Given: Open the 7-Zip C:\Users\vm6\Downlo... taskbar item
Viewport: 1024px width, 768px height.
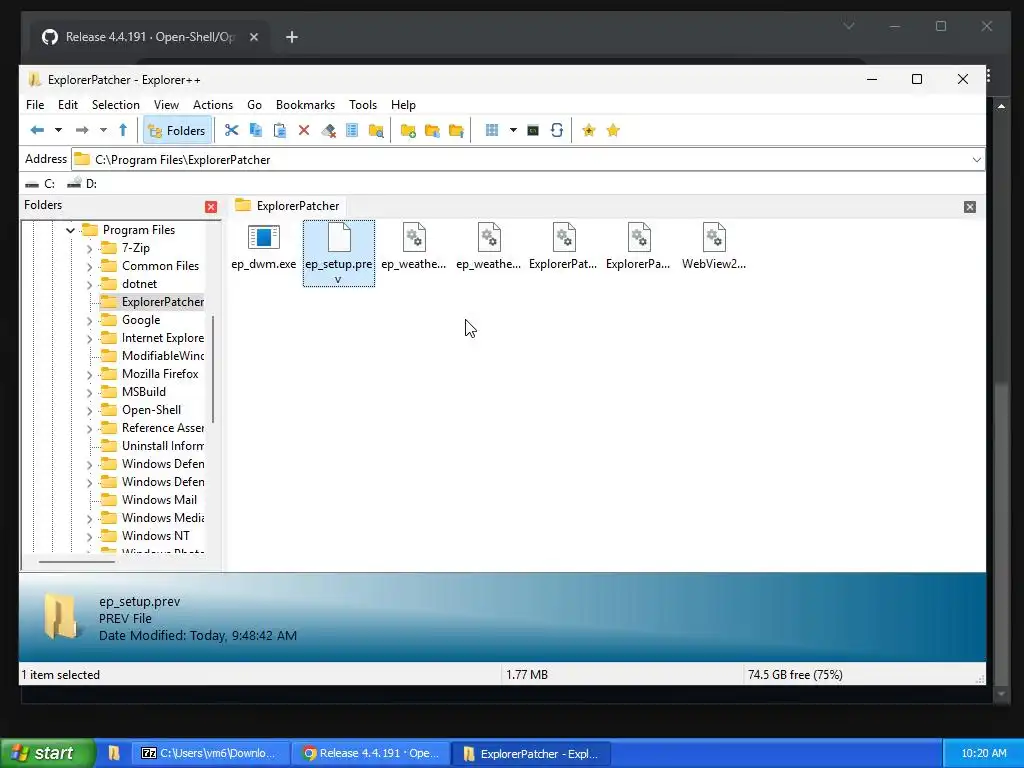Looking at the screenshot, I should coord(211,753).
